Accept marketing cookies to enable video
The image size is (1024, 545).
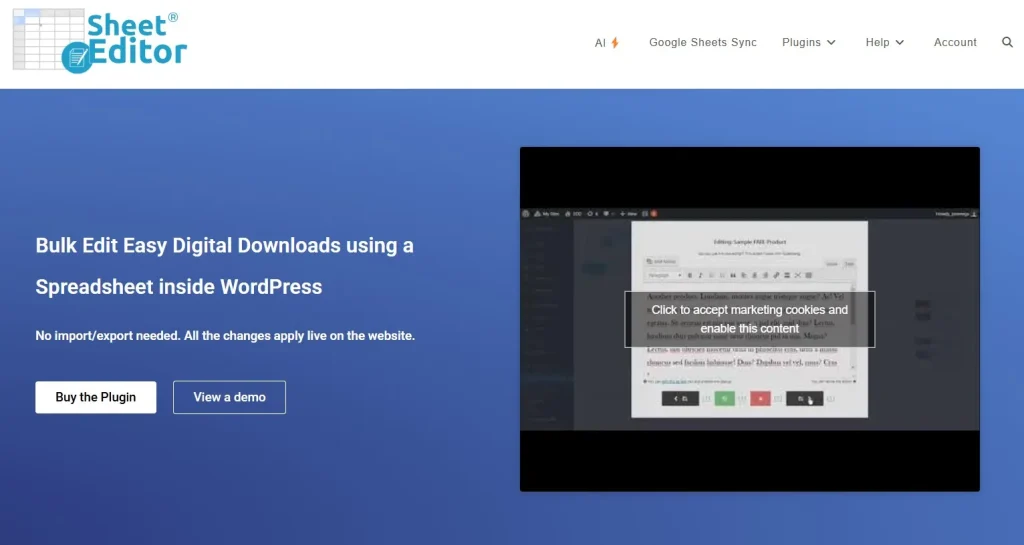750,319
